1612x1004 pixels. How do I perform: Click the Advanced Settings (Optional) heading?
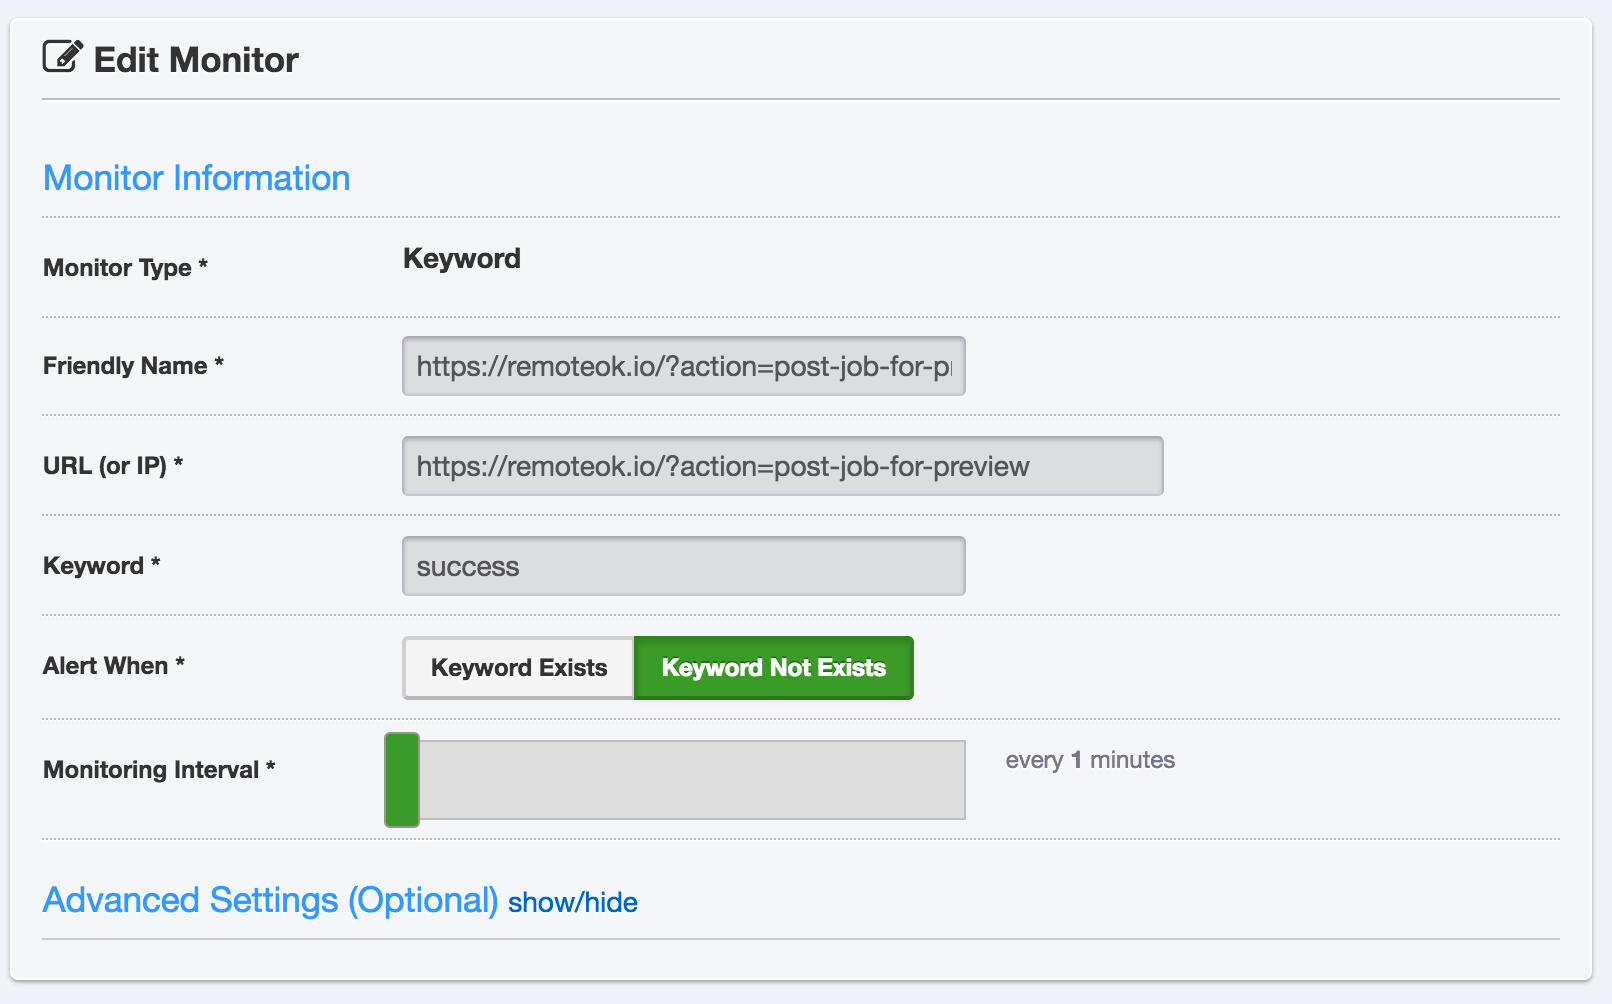point(270,900)
